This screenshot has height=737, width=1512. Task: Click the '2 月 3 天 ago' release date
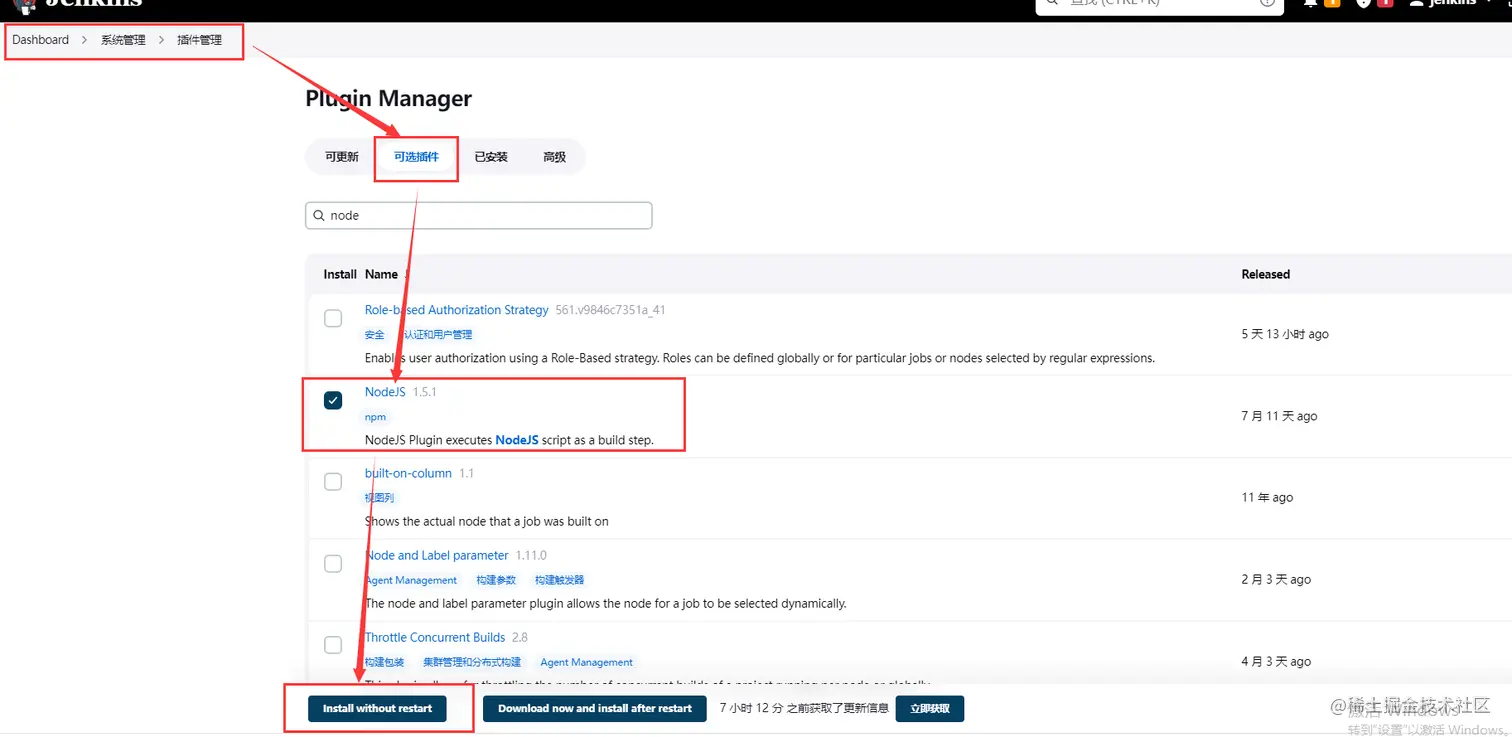(1276, 579)
